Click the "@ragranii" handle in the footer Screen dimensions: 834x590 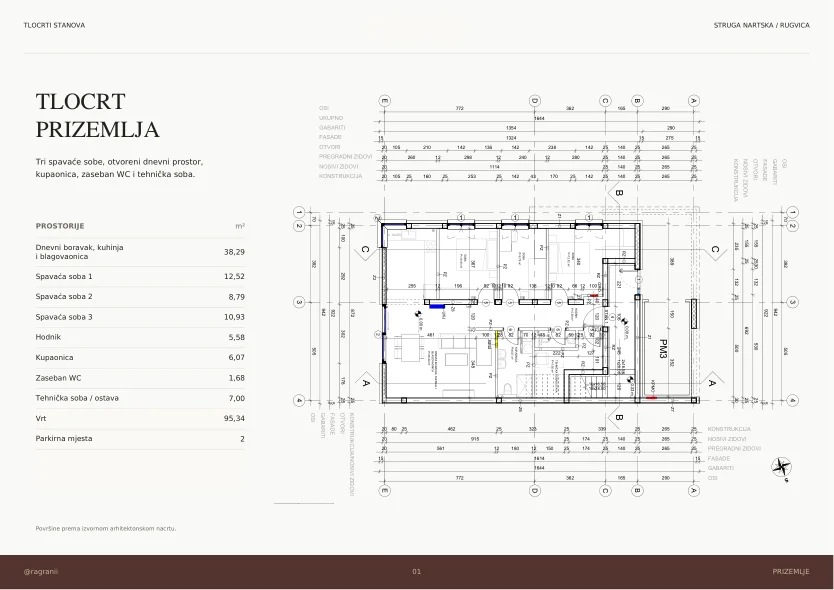click(x=41, y=572)
